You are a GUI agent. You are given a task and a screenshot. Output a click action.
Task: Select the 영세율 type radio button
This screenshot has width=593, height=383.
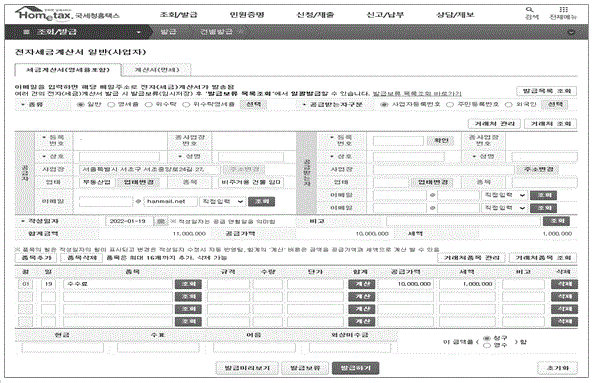pyautogui.click(x=111, y=104)
